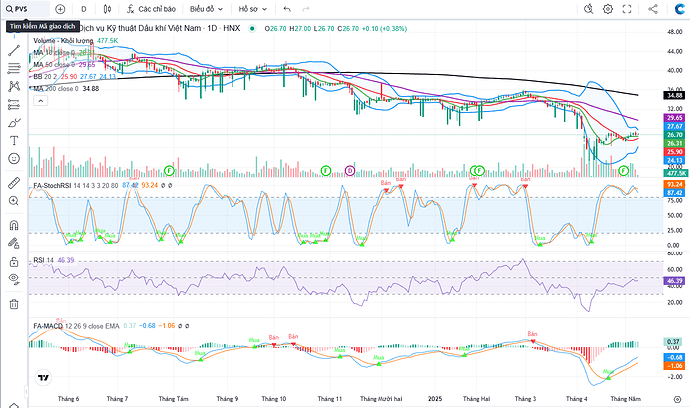Click the TradingView logo on chart
690x408 pixels.
(x=44, y=377)
